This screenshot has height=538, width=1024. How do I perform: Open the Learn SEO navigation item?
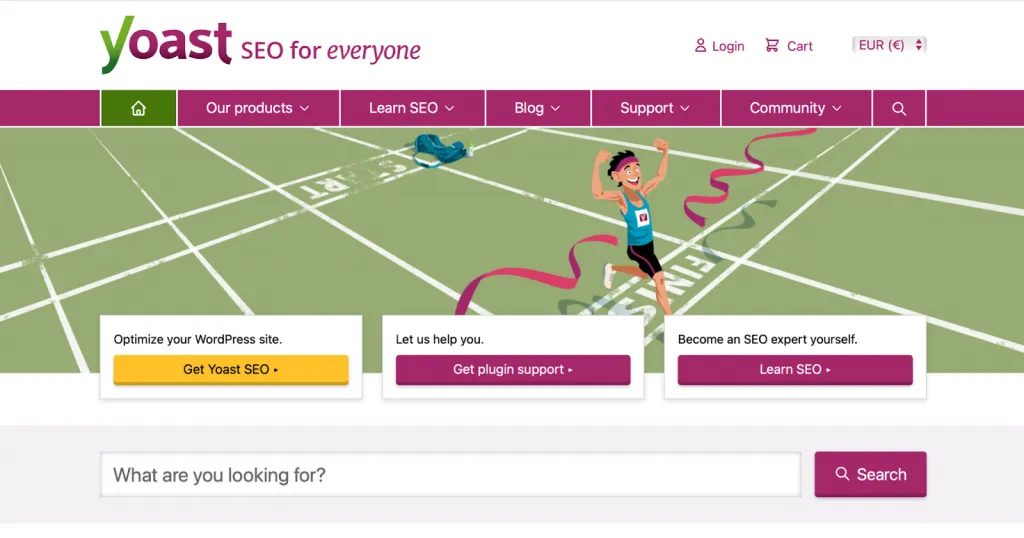413,108
